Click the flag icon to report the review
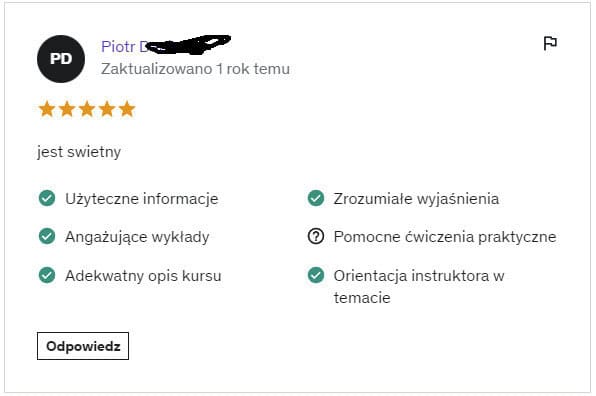Screen dimensions: 596x396 coord(550,43)
